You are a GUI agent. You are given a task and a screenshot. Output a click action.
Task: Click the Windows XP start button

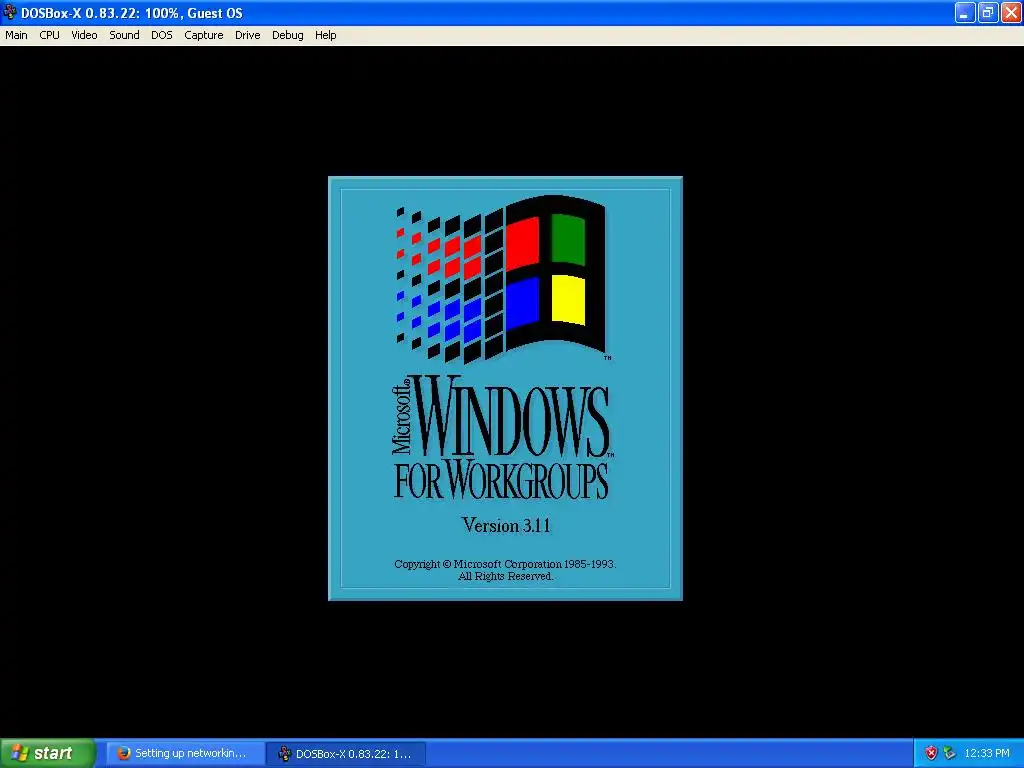[x=48, y=753]
